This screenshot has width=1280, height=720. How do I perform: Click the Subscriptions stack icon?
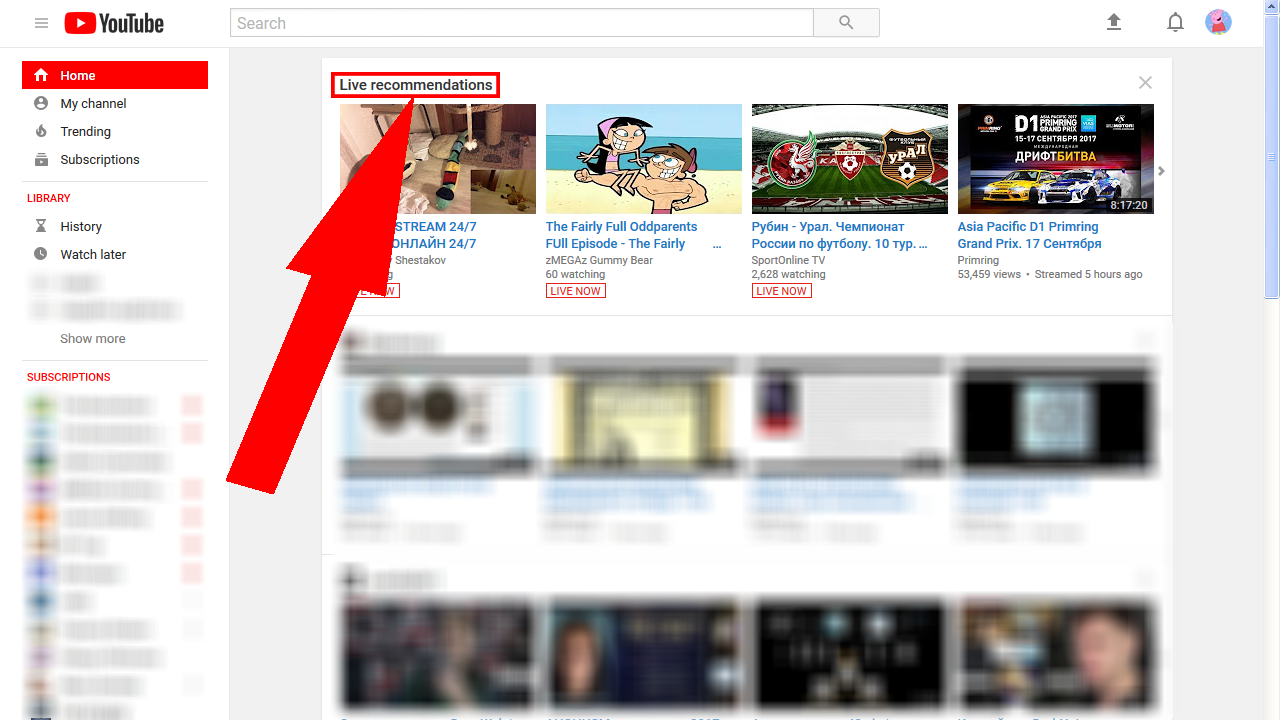41,159
